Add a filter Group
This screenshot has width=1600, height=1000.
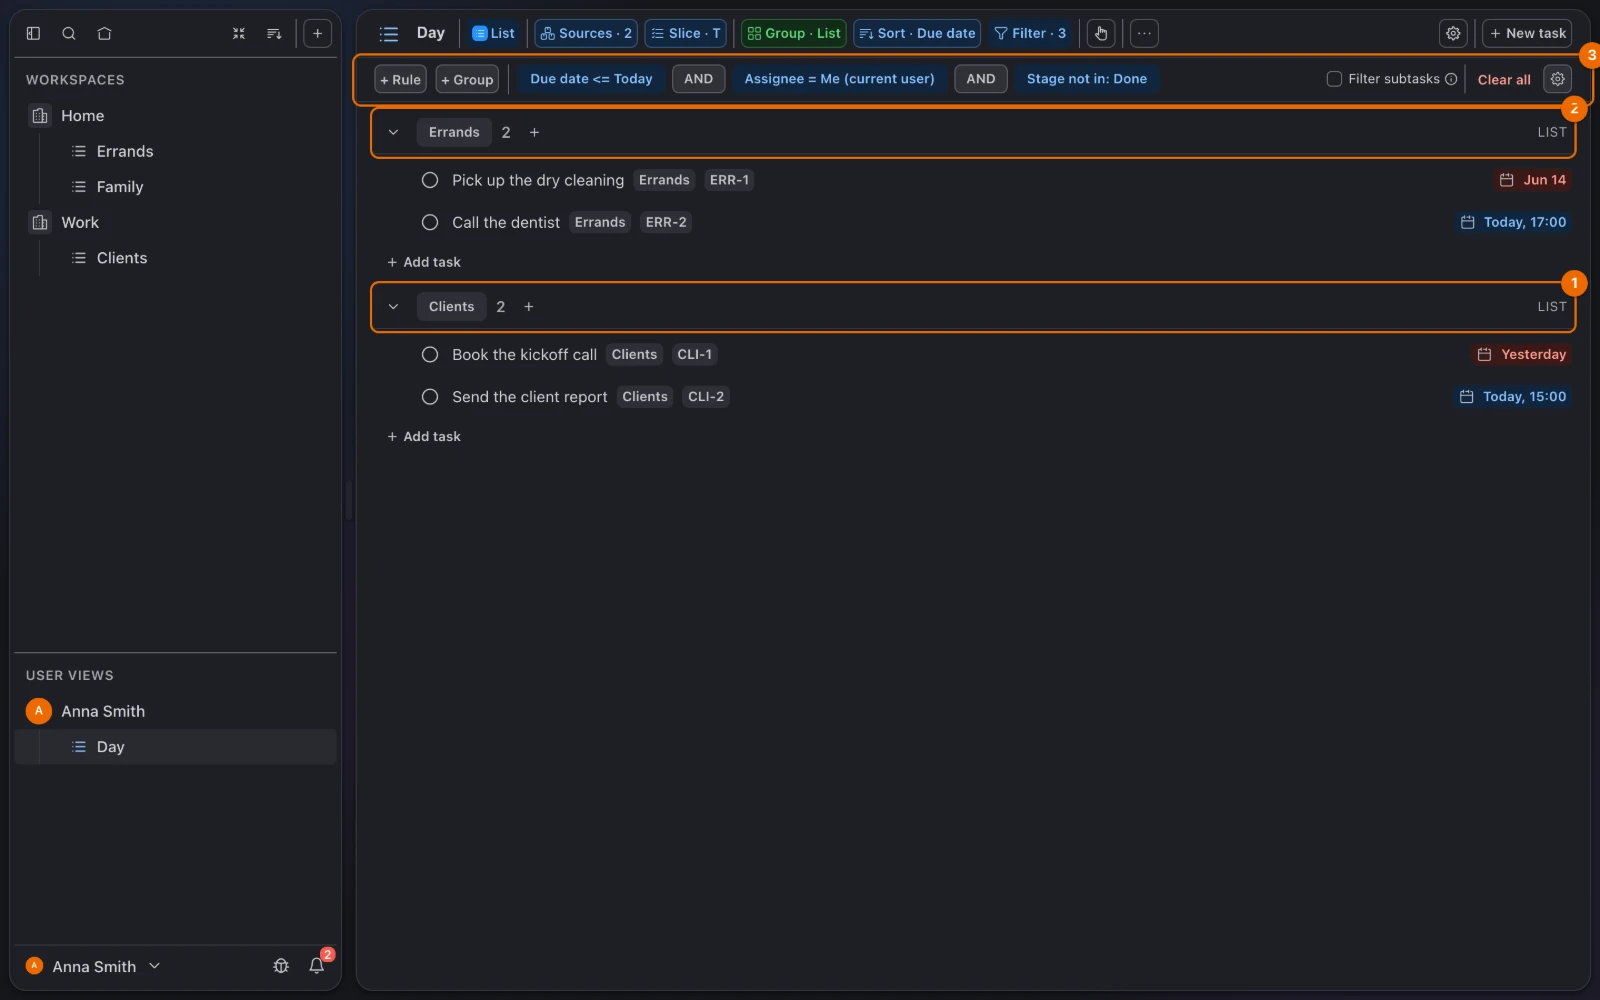tap(467, 79)
